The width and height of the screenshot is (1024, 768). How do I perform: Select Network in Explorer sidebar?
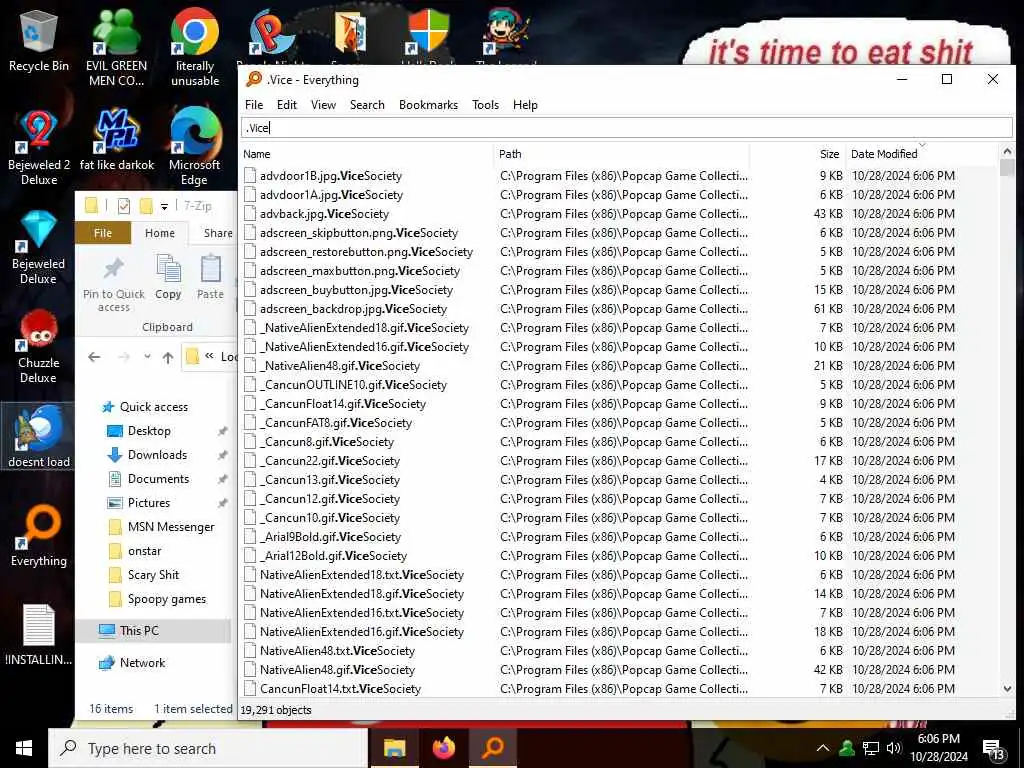click(142, 663)
